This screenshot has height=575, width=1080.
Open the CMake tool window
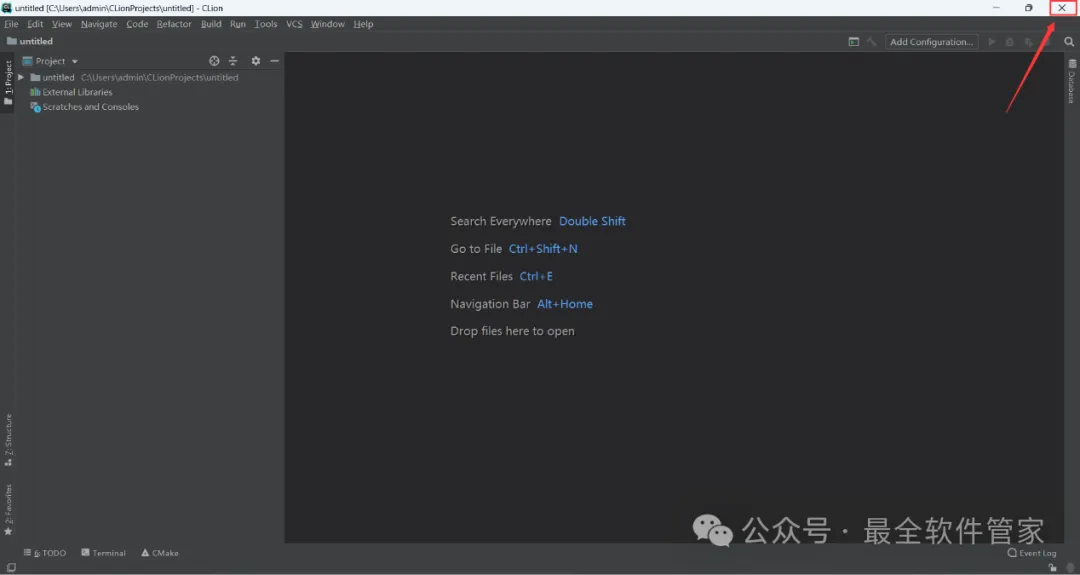[160, 553]
